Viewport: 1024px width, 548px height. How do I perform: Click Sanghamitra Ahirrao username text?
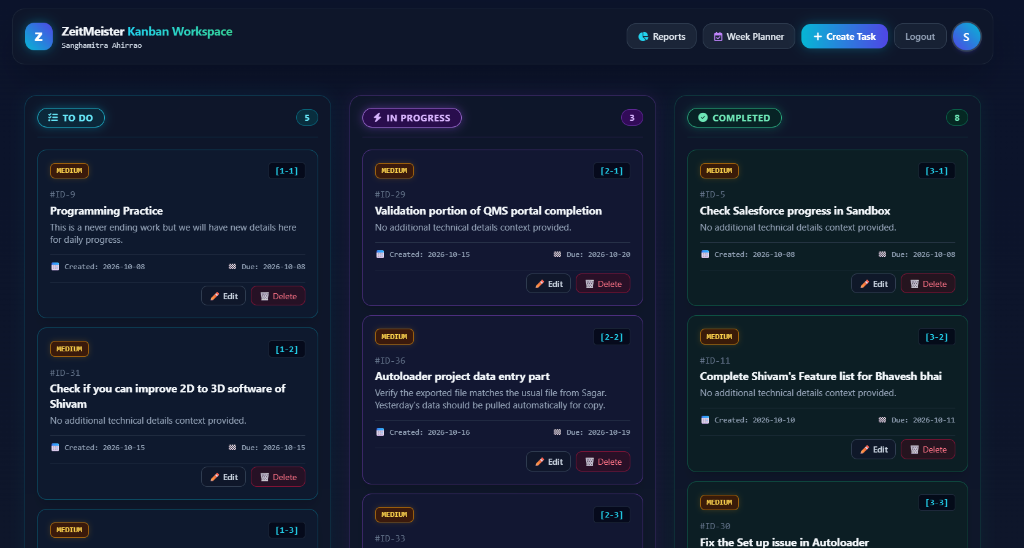coord(101,46)
